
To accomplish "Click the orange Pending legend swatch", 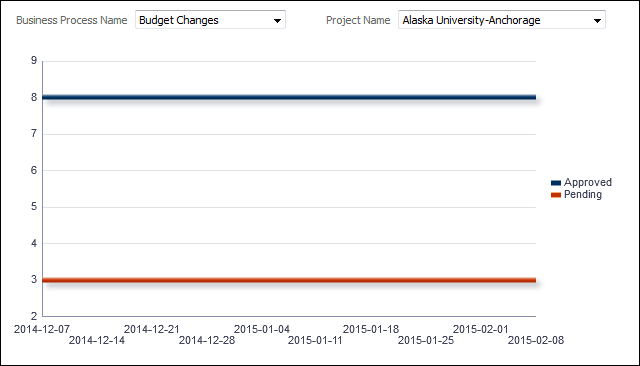I will 556,195.
